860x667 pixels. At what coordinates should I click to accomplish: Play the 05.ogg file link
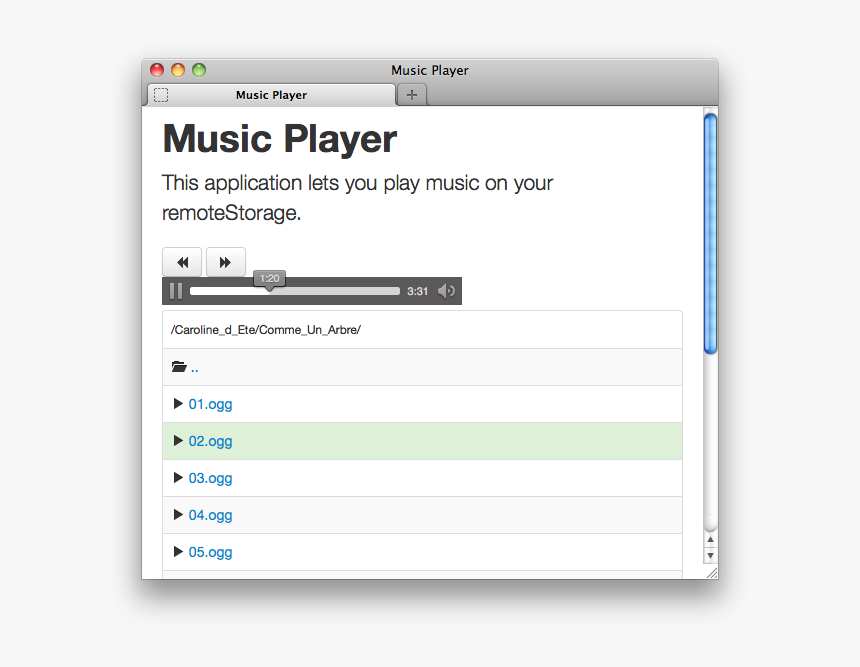tap(210, 552)
